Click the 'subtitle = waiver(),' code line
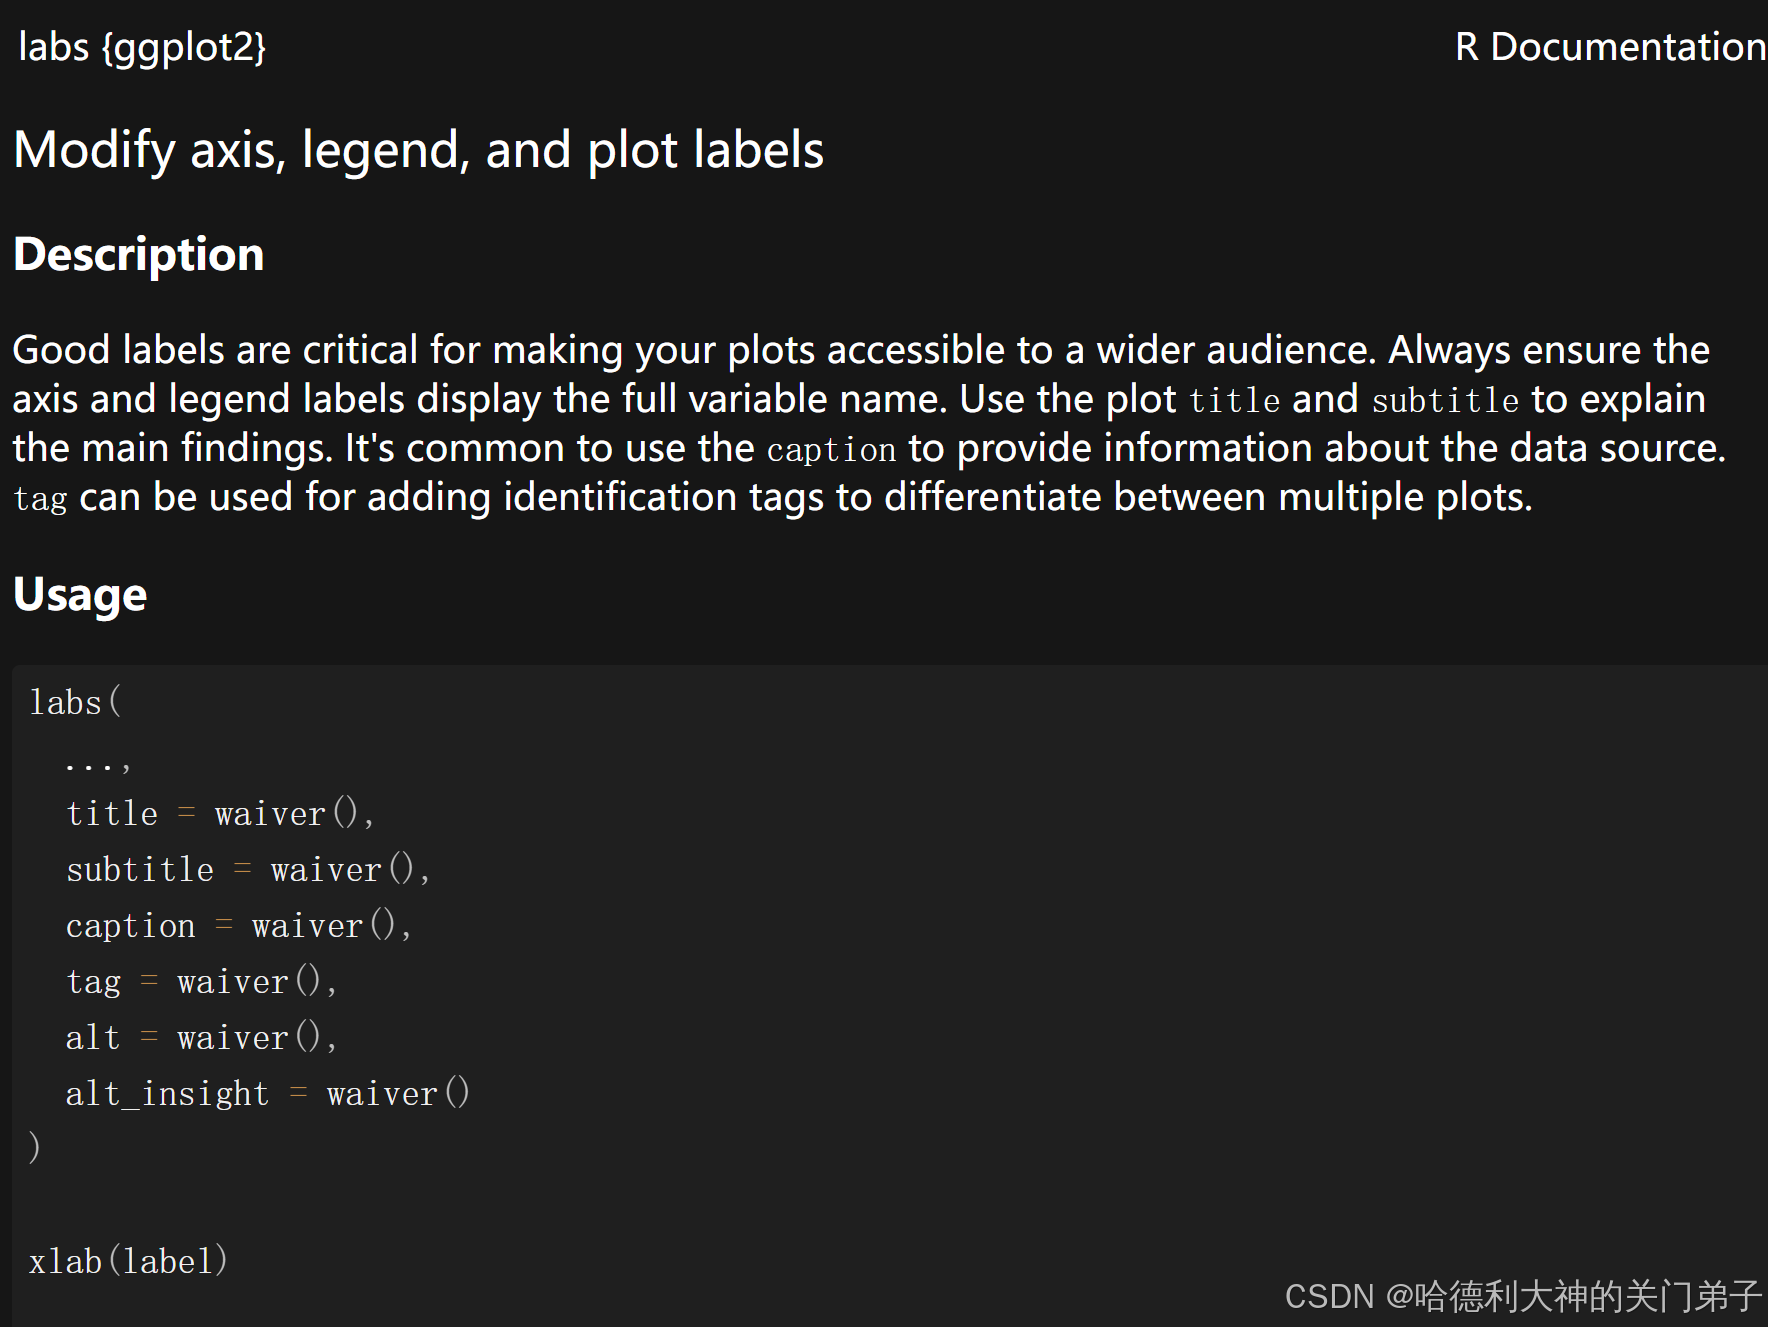This screenshot has width=1768, height=1327. click(248, 869)
